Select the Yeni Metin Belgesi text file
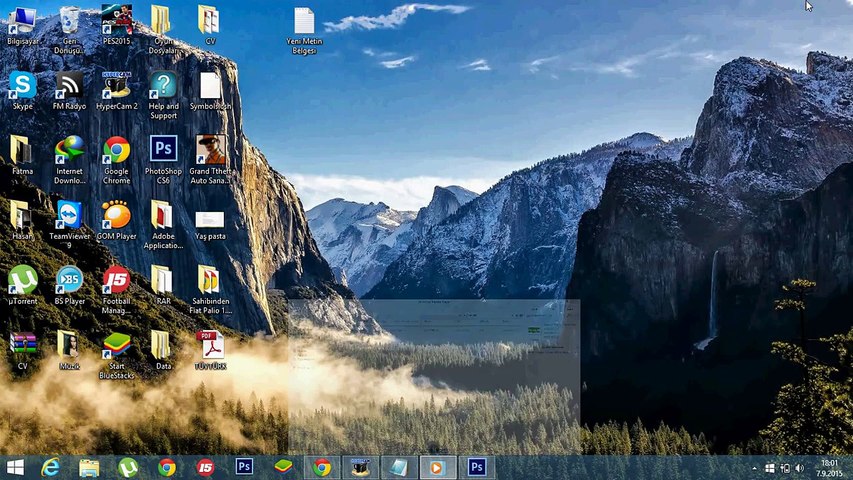Image resolution: width=853 pixels, height=480 pixels. click(304, 30)
